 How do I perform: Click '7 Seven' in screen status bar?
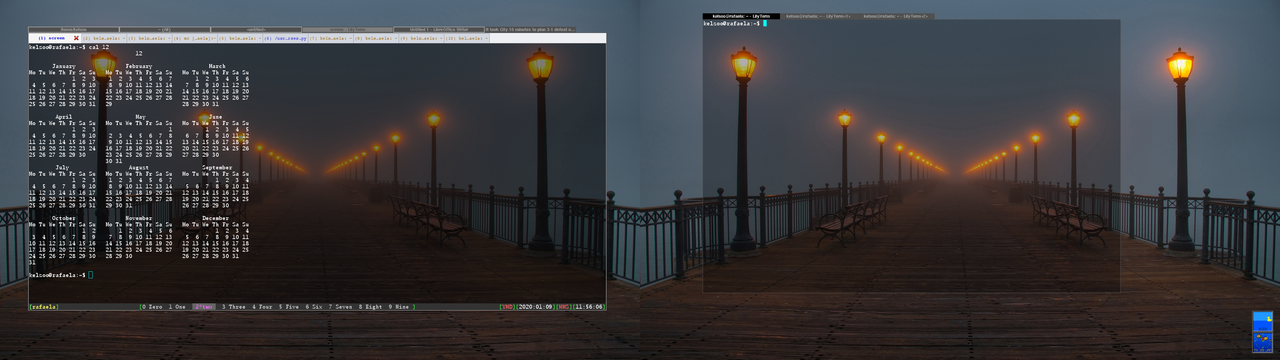340,307
